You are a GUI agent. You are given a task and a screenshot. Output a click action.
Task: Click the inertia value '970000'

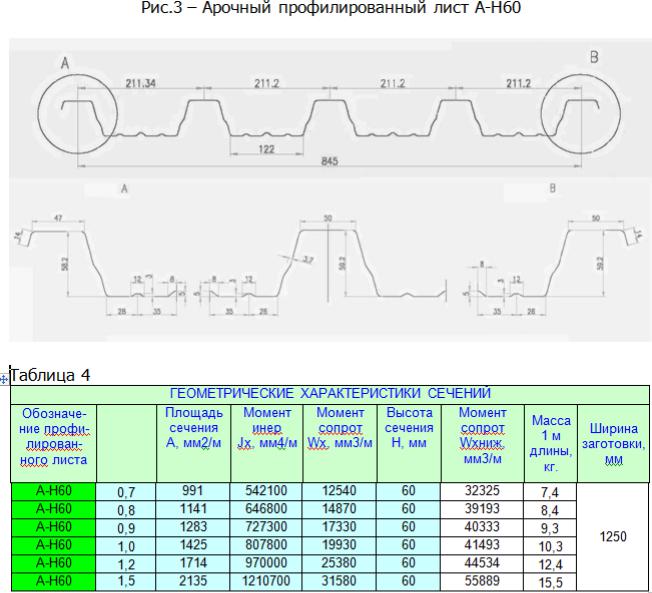pos(266,563)
